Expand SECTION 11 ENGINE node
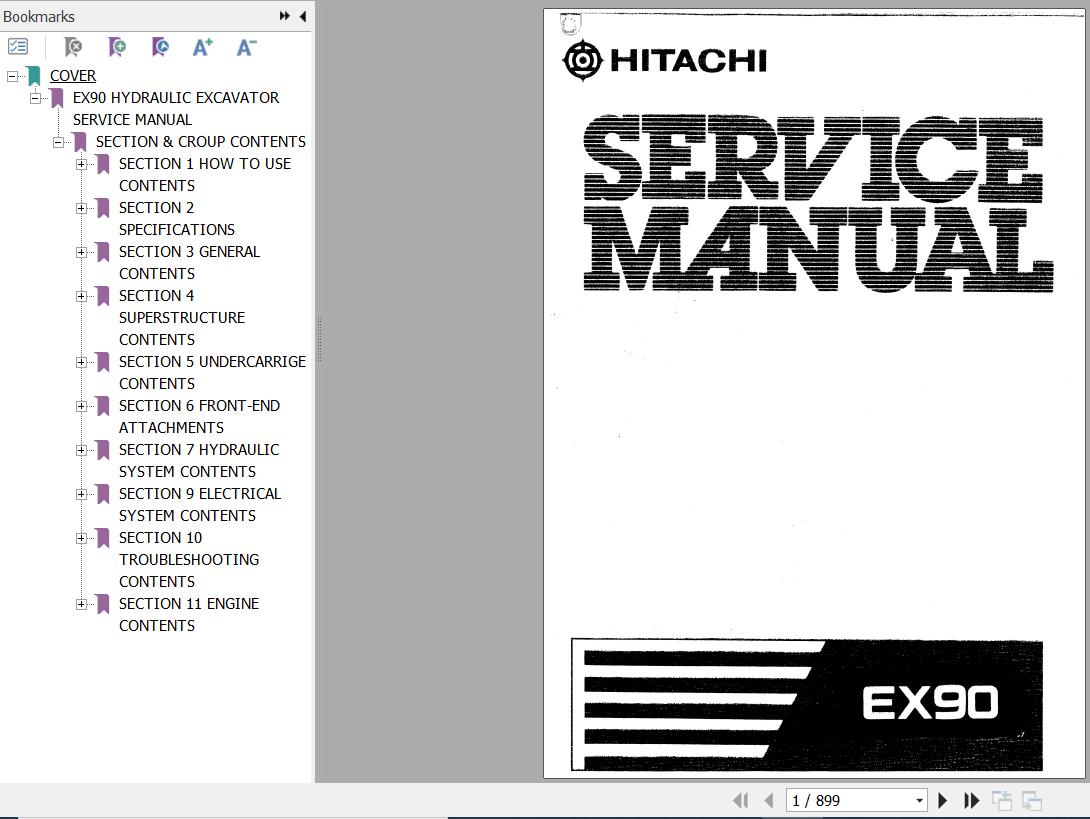1090x819 pixels. (81, 605)
